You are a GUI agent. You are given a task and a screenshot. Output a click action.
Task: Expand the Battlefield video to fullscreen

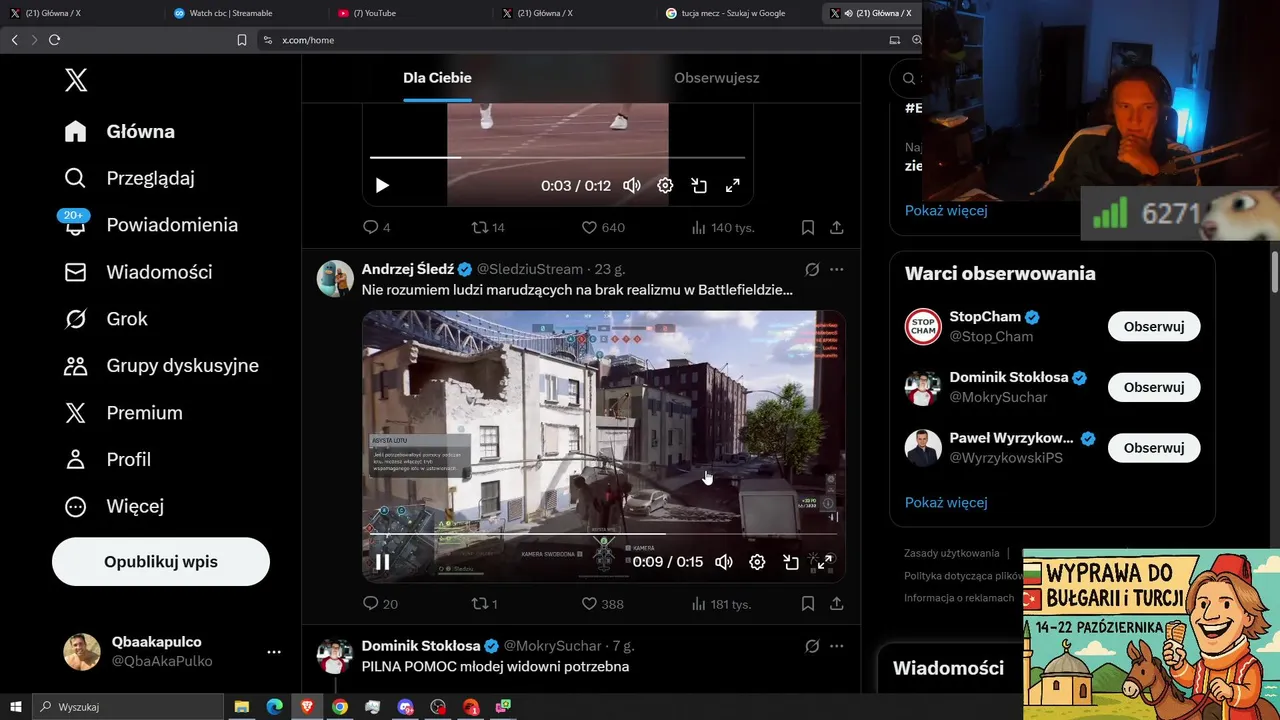coord(825,562)
